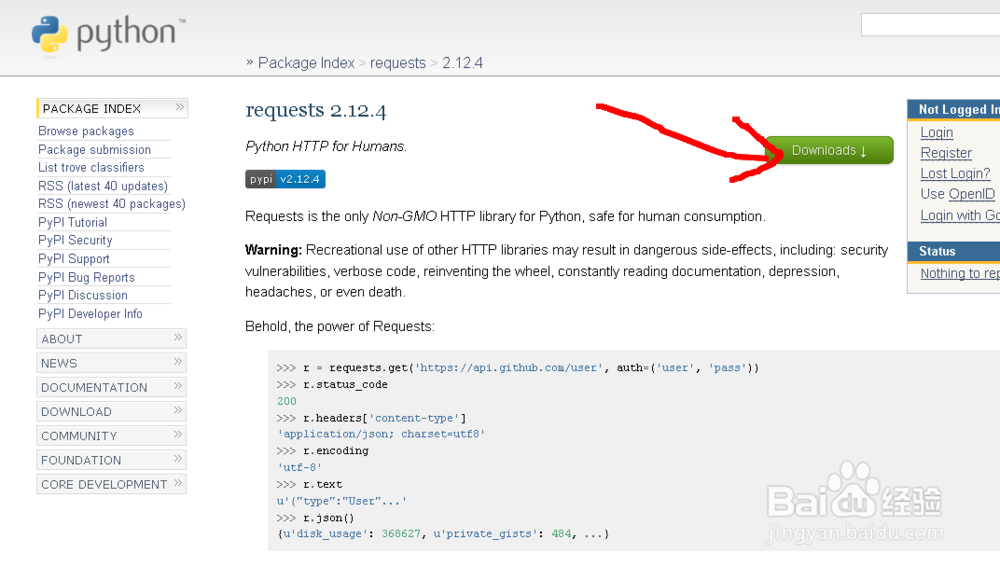1000x567 pixels.
Task: Open PyPI Tutorial link
Action: [73, 222]
